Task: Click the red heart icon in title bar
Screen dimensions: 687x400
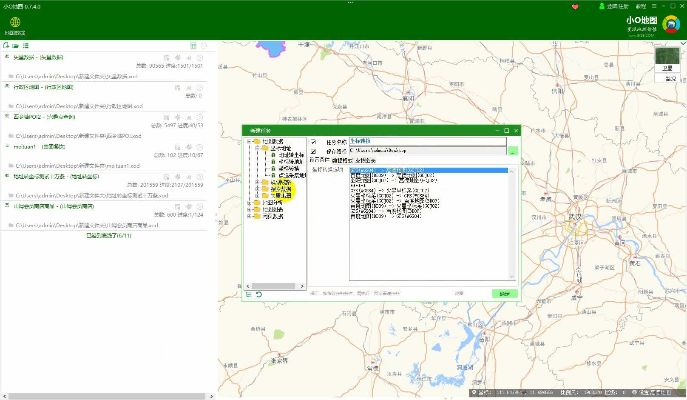Action: tap(576, 6)
